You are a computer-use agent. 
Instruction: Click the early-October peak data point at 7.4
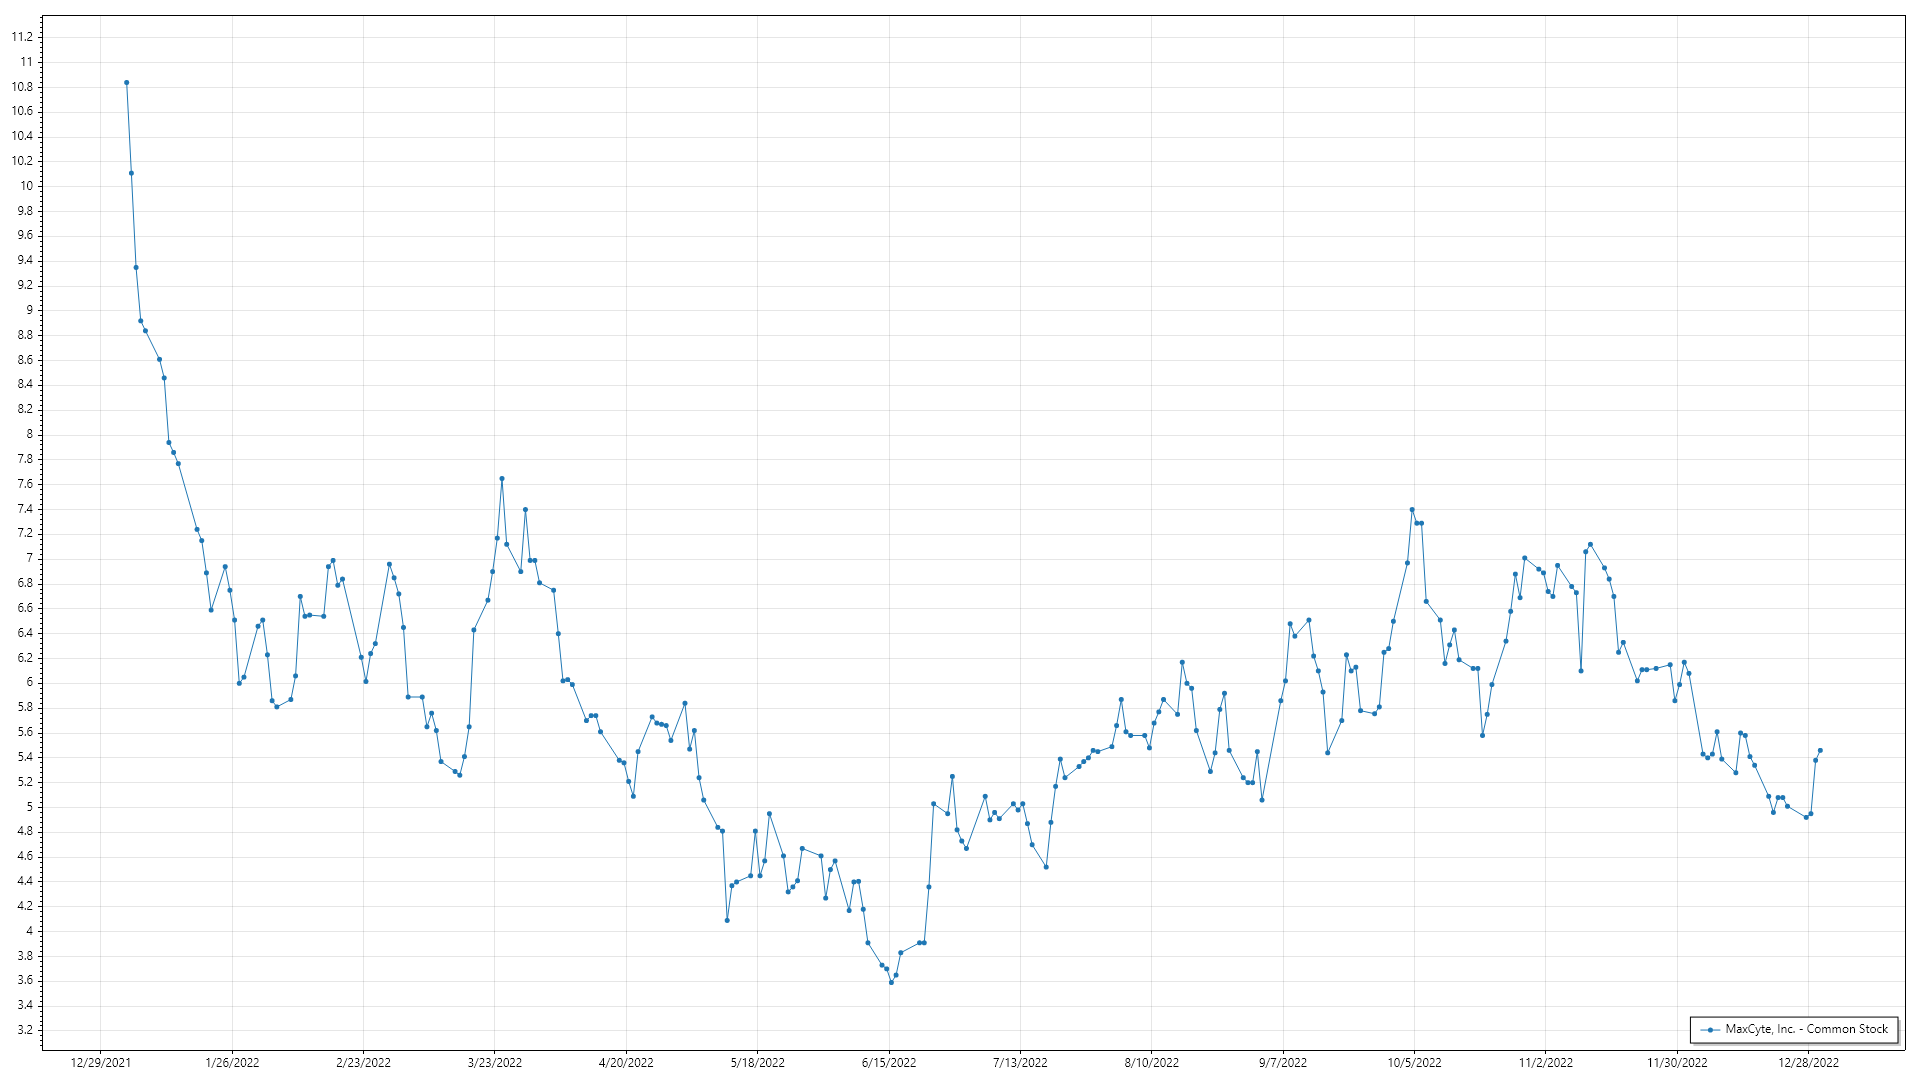click(1412, 510)
